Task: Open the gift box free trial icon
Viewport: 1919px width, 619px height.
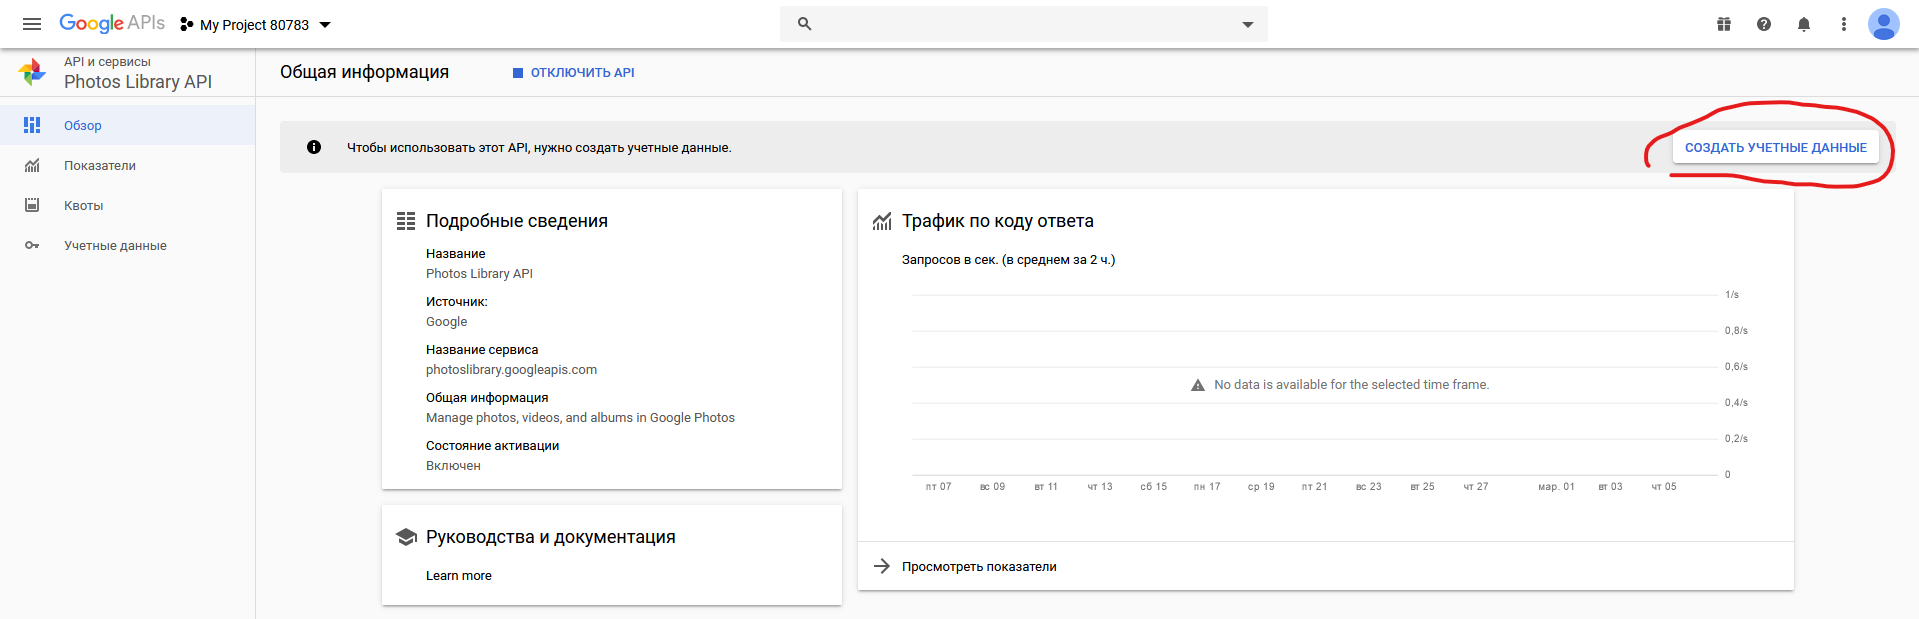Action: coord(1724,24)
